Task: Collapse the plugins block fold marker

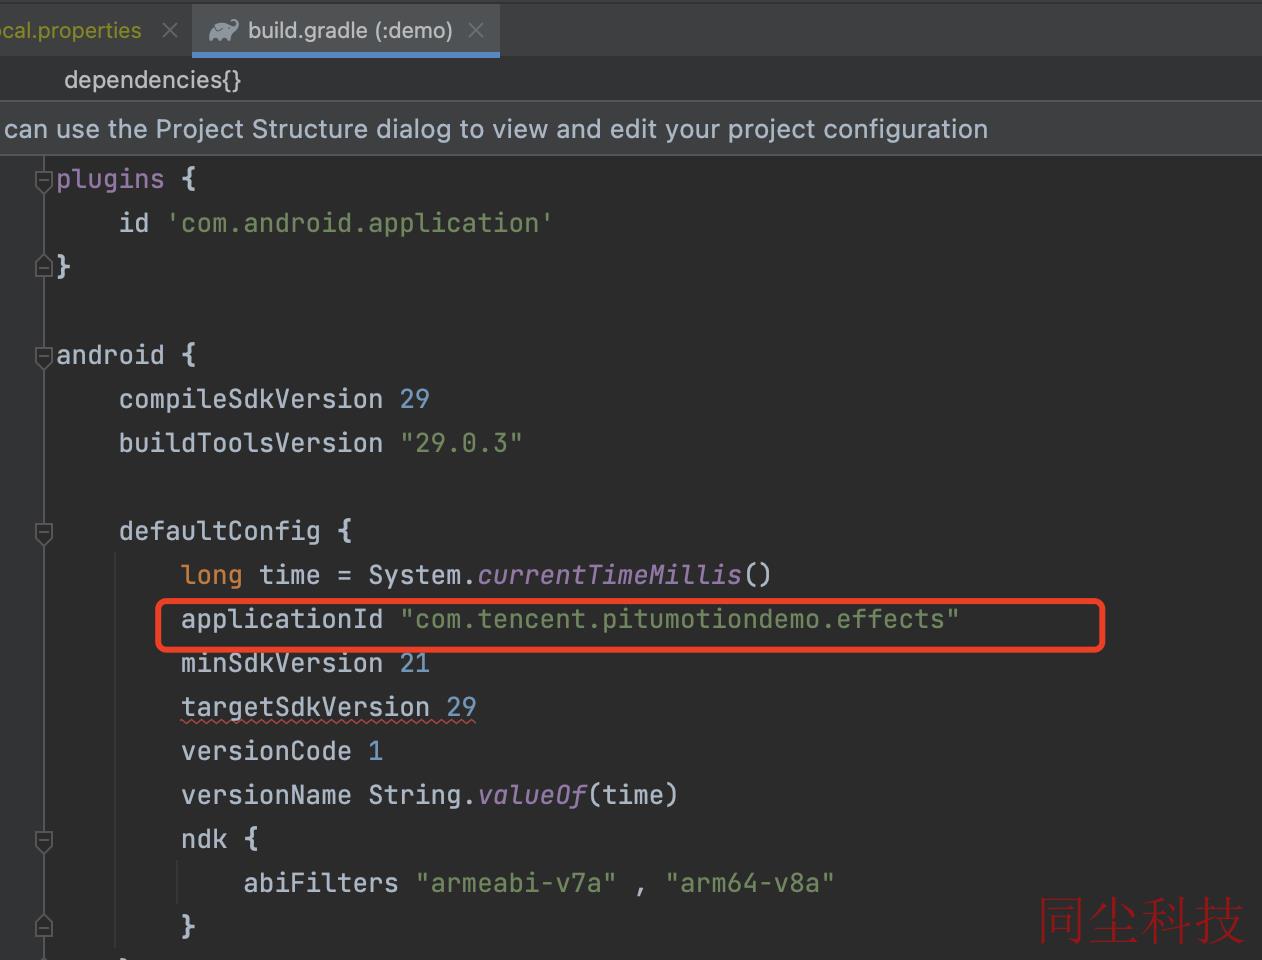Action: pos(43,180)
